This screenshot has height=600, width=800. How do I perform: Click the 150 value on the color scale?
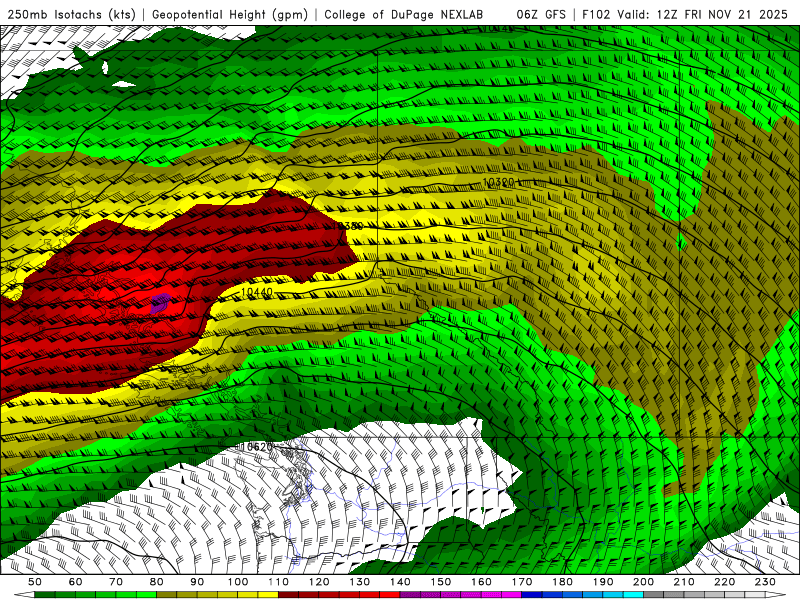click(441, 582)
